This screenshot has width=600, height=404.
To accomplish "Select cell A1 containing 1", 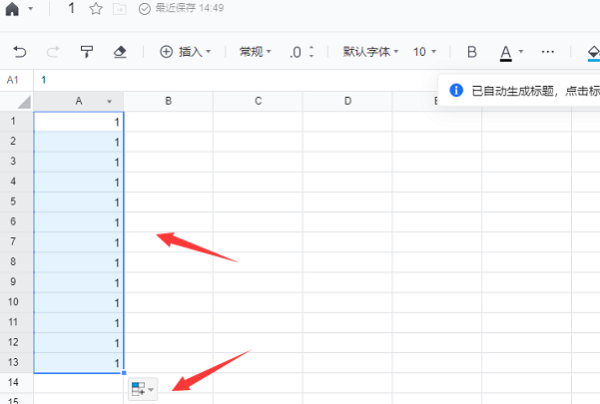I will pos(78,122).
